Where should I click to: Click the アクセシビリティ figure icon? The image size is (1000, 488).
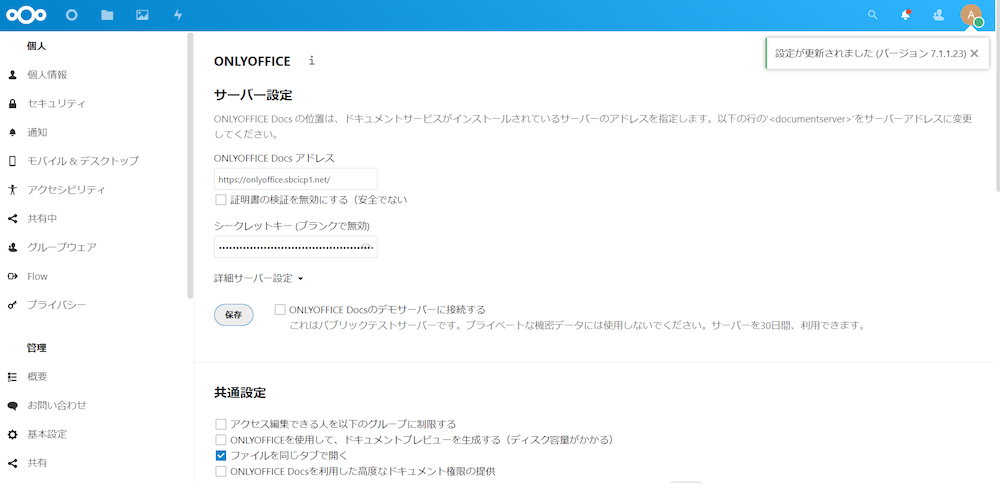12,189
